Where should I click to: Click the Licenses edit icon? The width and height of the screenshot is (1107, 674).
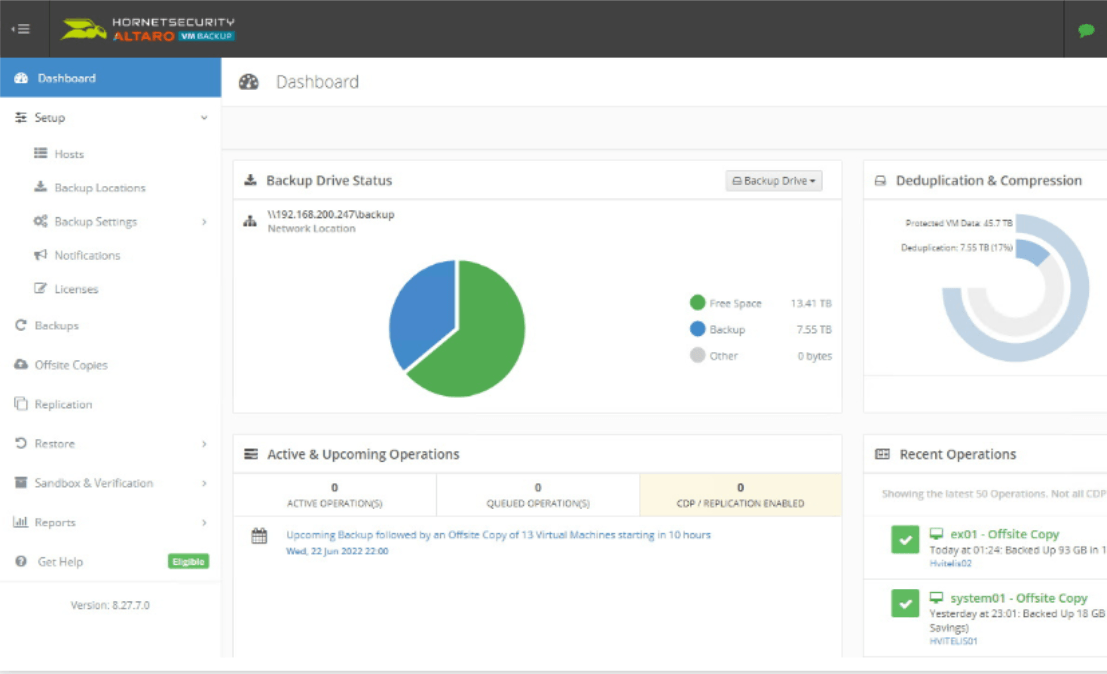click(x=40, y=288)
